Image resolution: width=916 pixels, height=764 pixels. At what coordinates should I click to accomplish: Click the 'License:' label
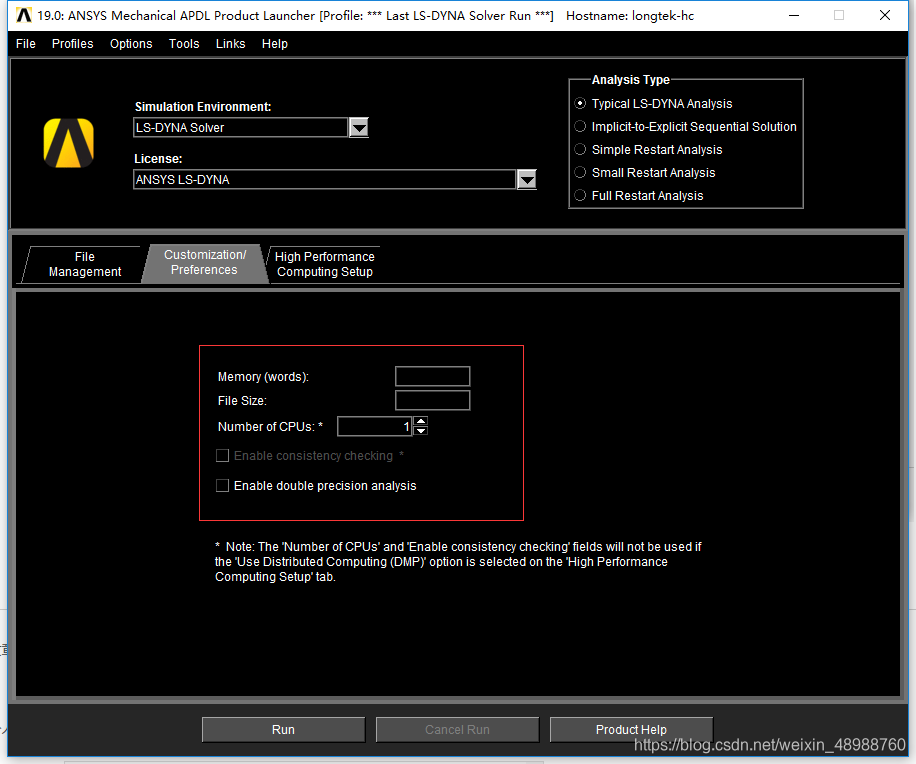click(x=158, y=159)
